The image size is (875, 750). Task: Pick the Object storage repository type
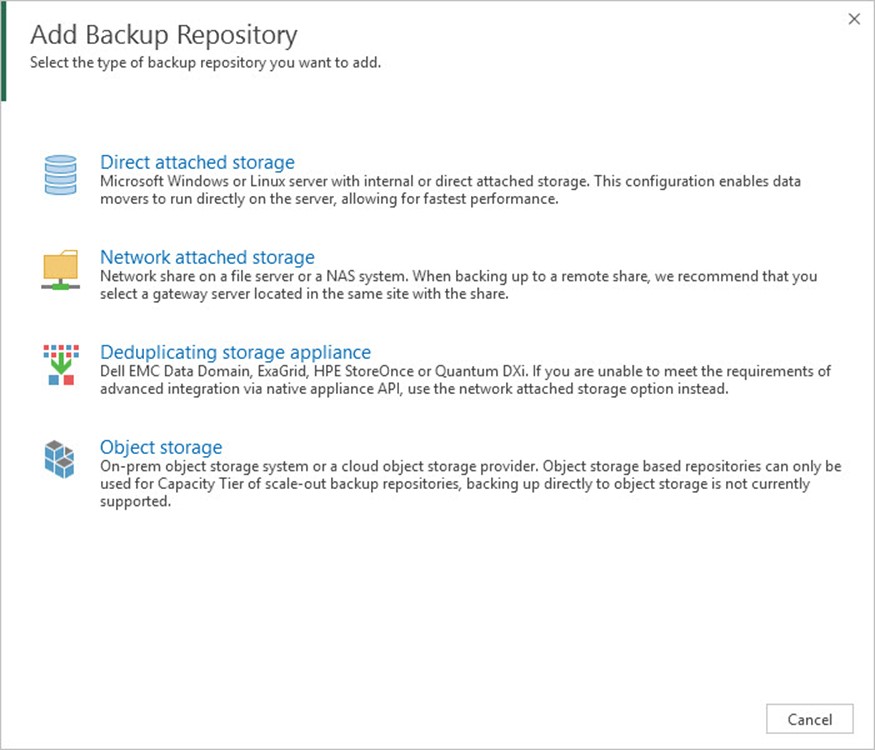coord(161,447)
